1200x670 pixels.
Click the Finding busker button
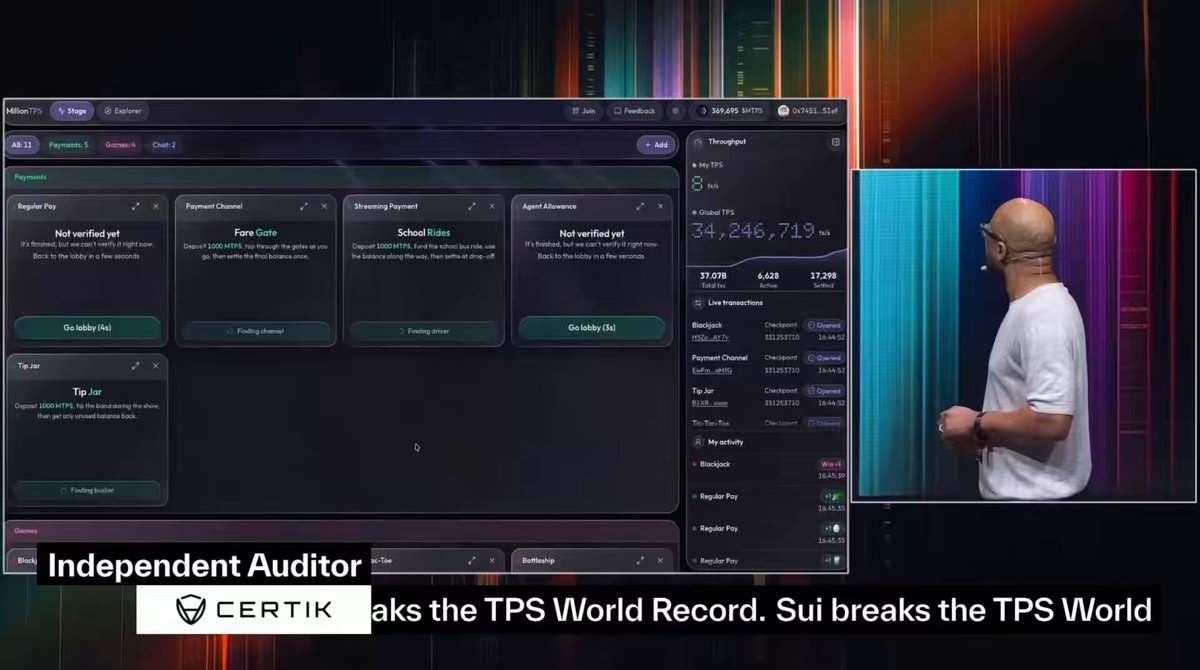[88, 490]
